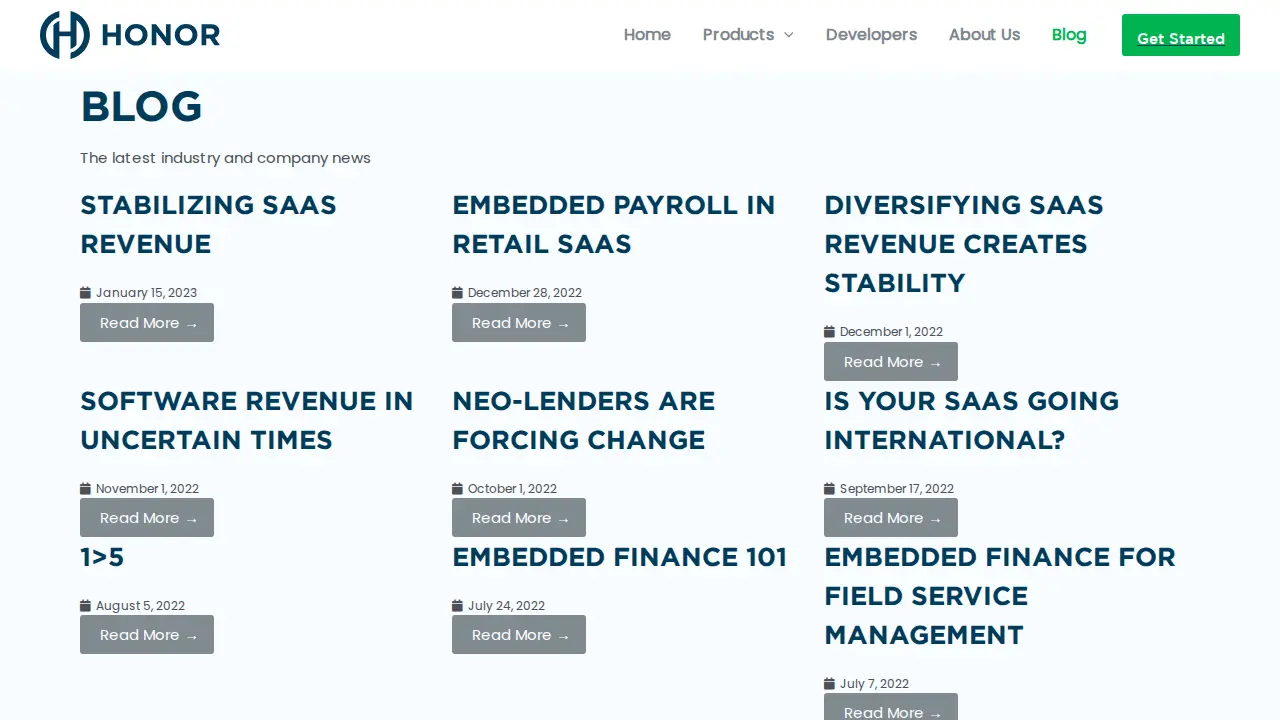Expand the Products dropdown chevron
Screen dimensions: 1280x720
788,35
